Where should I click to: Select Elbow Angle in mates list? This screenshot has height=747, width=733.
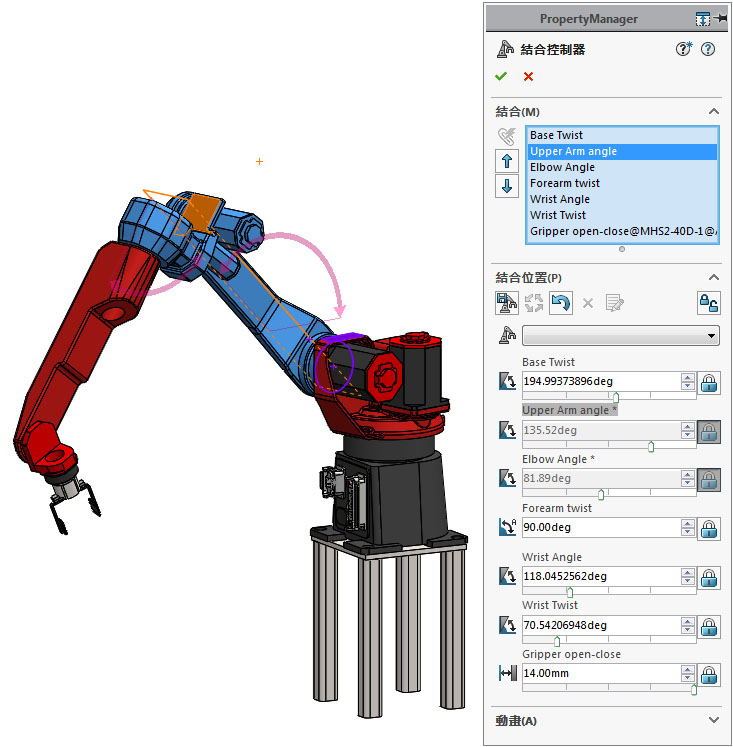pyautogui.click(x=562, y=167)
